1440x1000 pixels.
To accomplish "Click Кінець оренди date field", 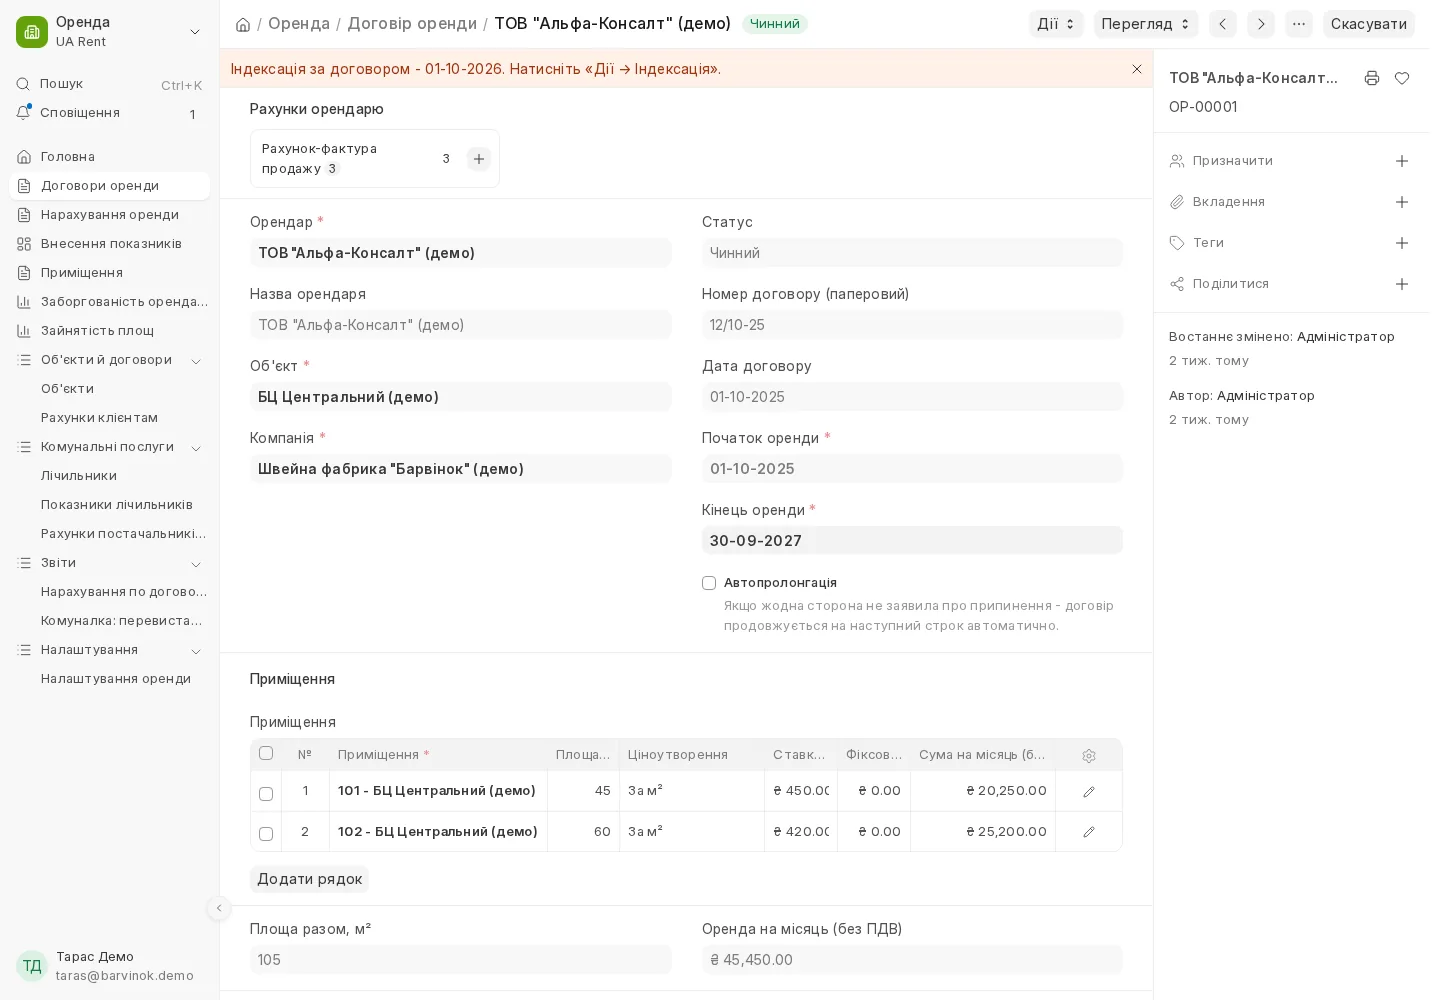I will 912,541.
